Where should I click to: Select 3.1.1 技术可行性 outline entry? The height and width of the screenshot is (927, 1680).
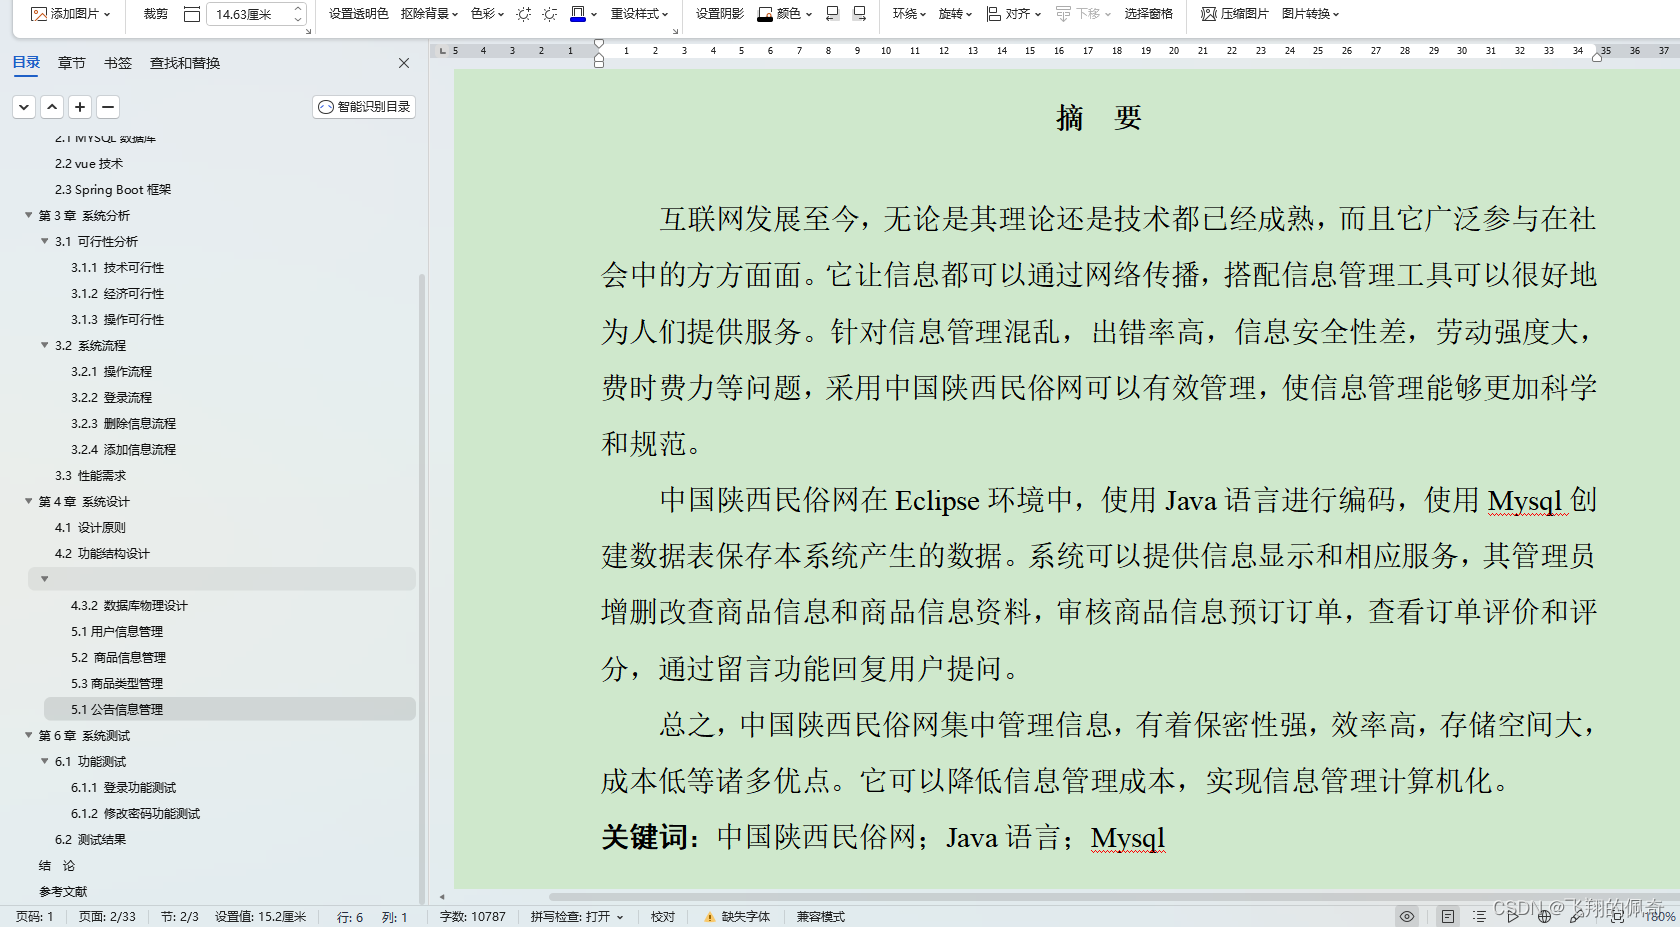tap(117, 267)
